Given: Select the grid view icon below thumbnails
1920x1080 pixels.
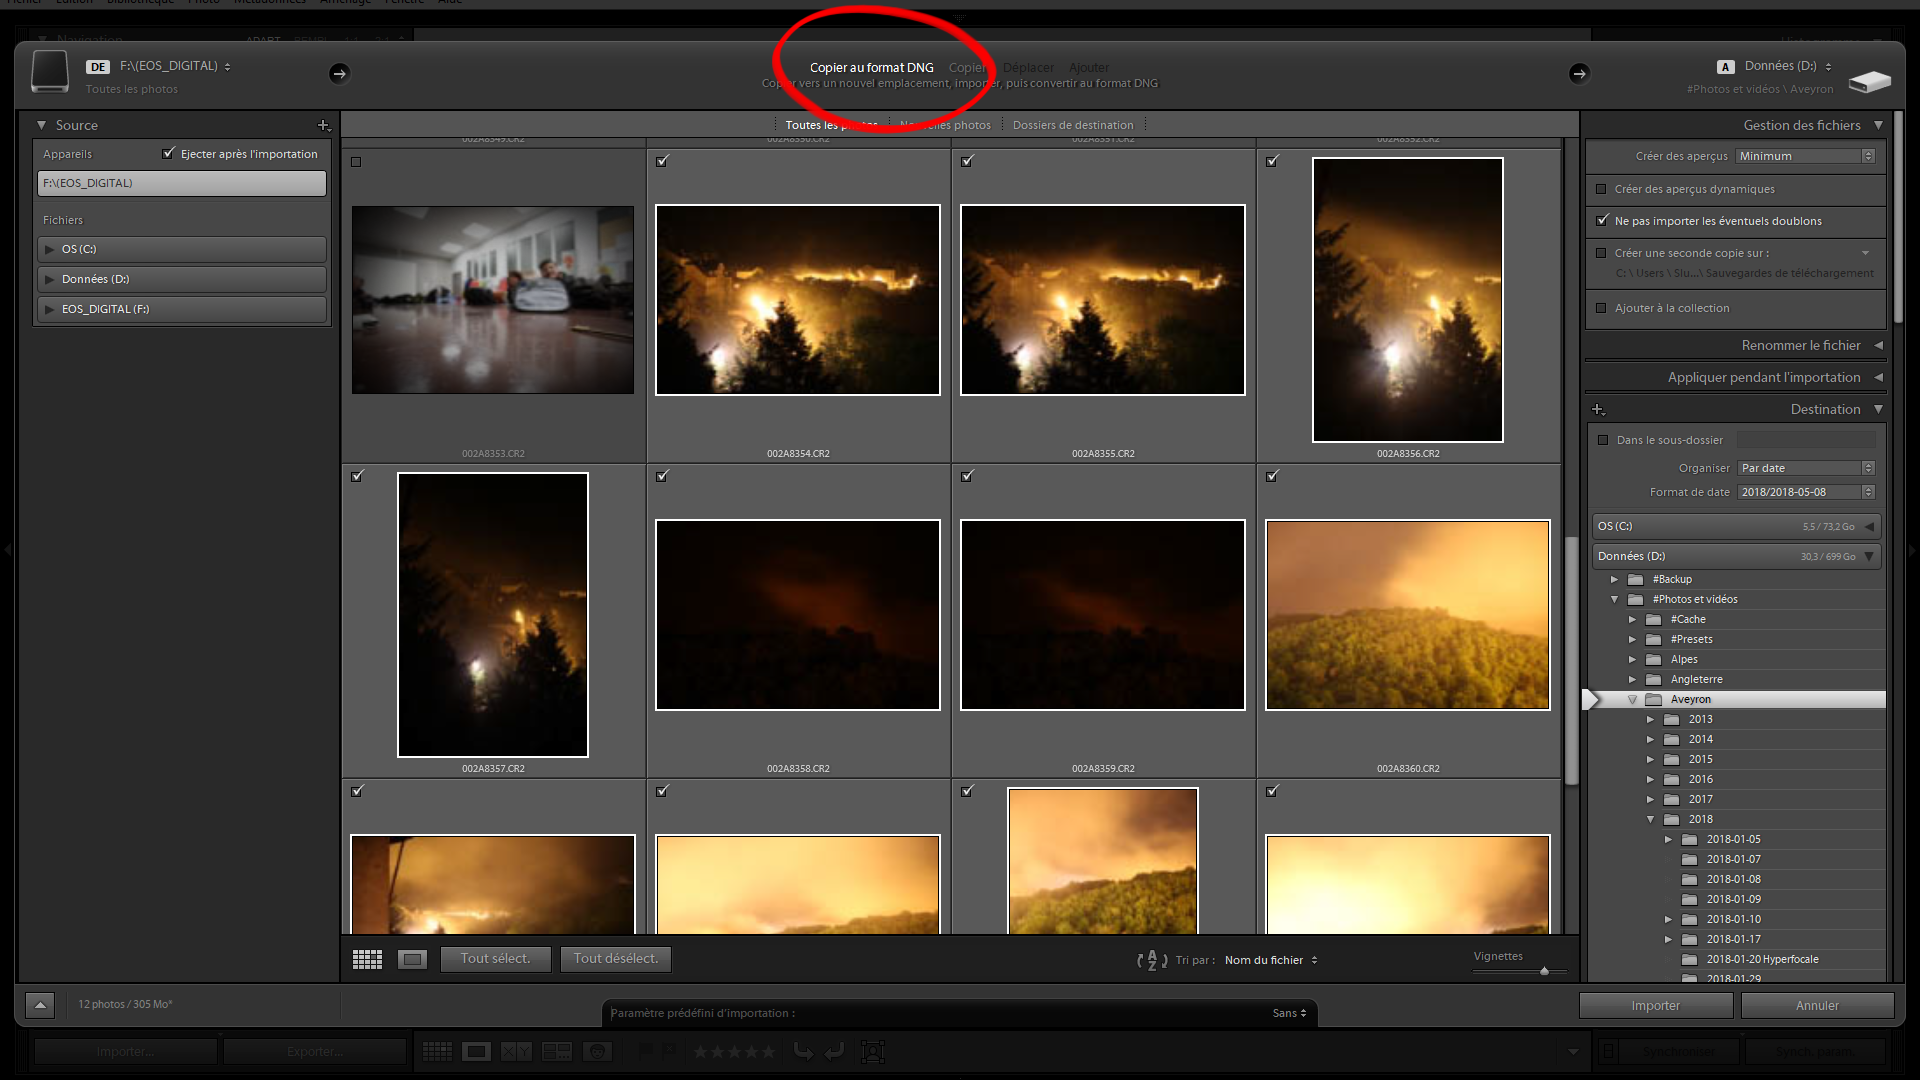Looking at the screenshot, I should point(367,959).
